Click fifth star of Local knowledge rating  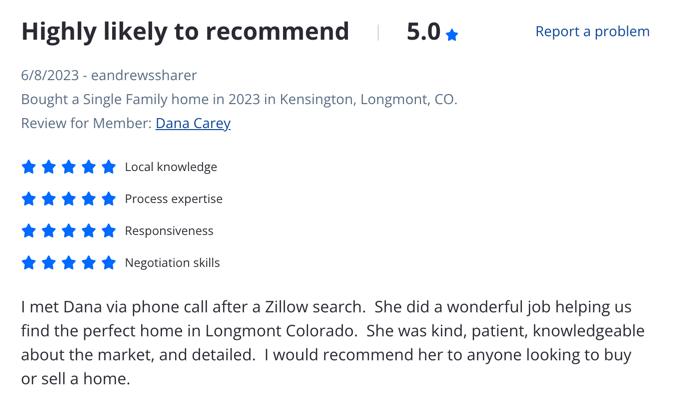click(x=109, y=167)
